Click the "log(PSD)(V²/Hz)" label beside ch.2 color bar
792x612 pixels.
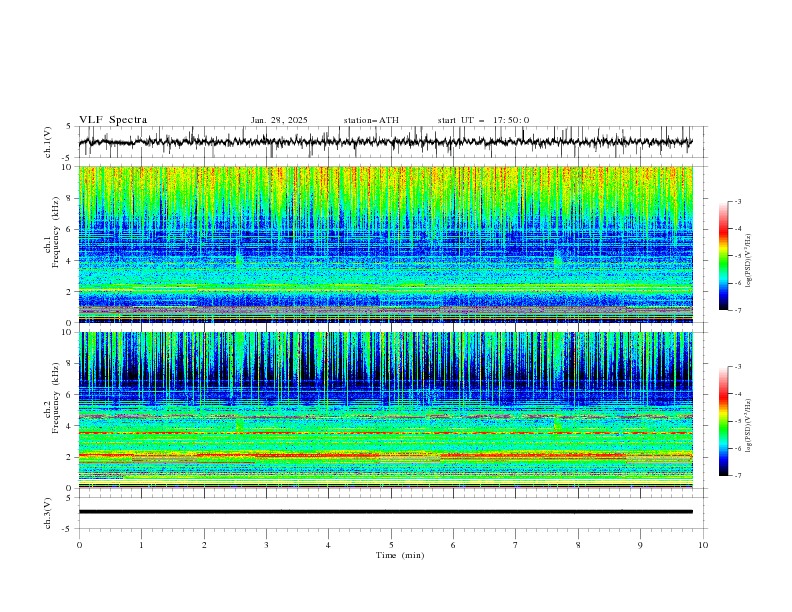pos(748,425)
